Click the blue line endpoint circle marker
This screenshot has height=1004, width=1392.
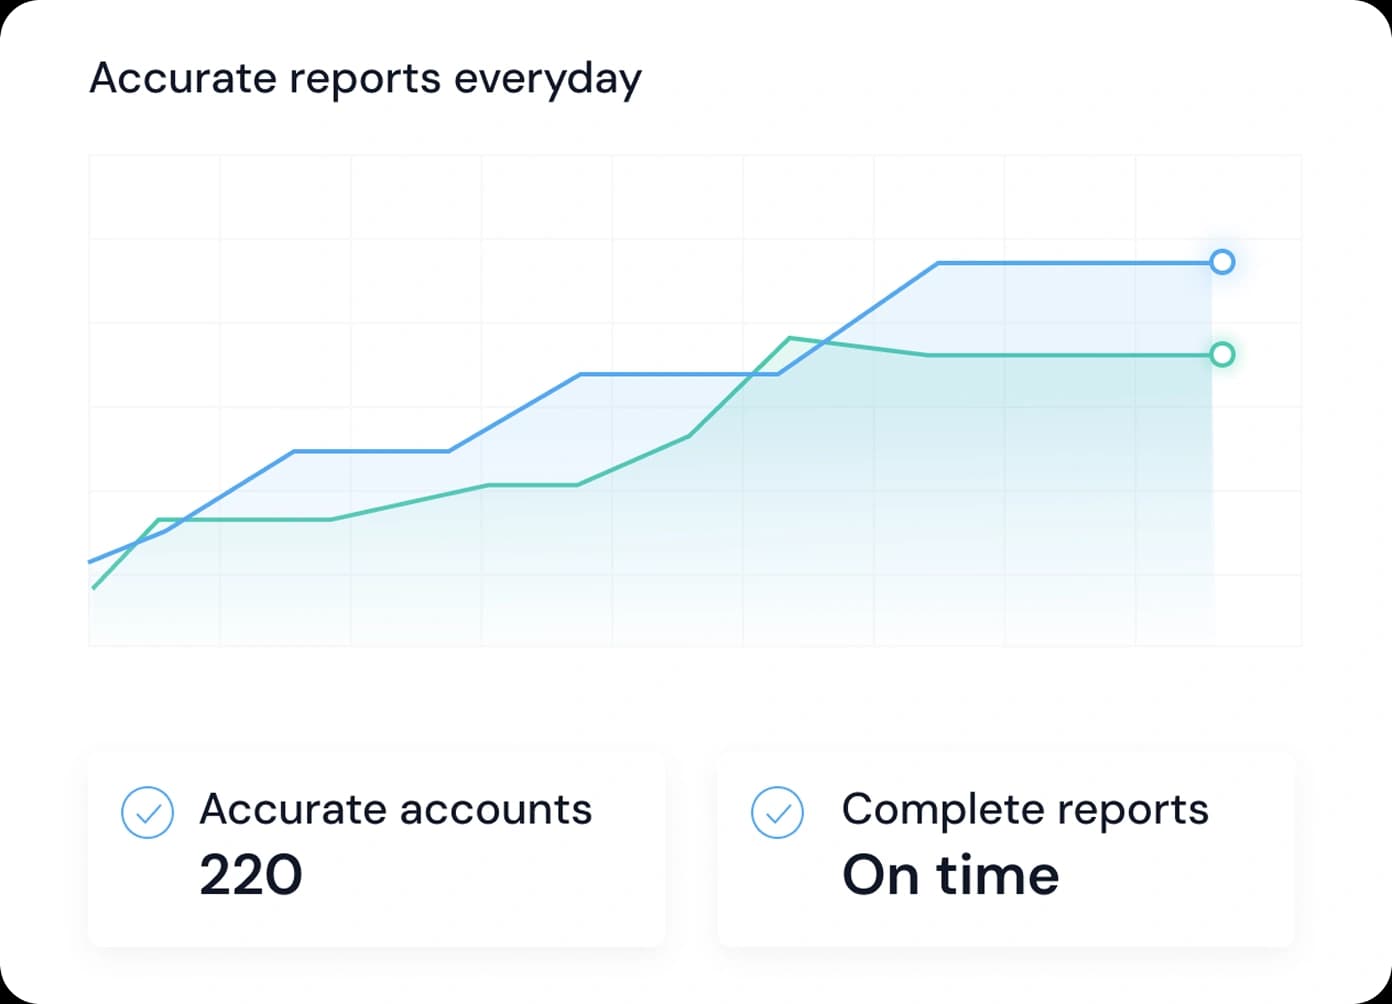1221,262
